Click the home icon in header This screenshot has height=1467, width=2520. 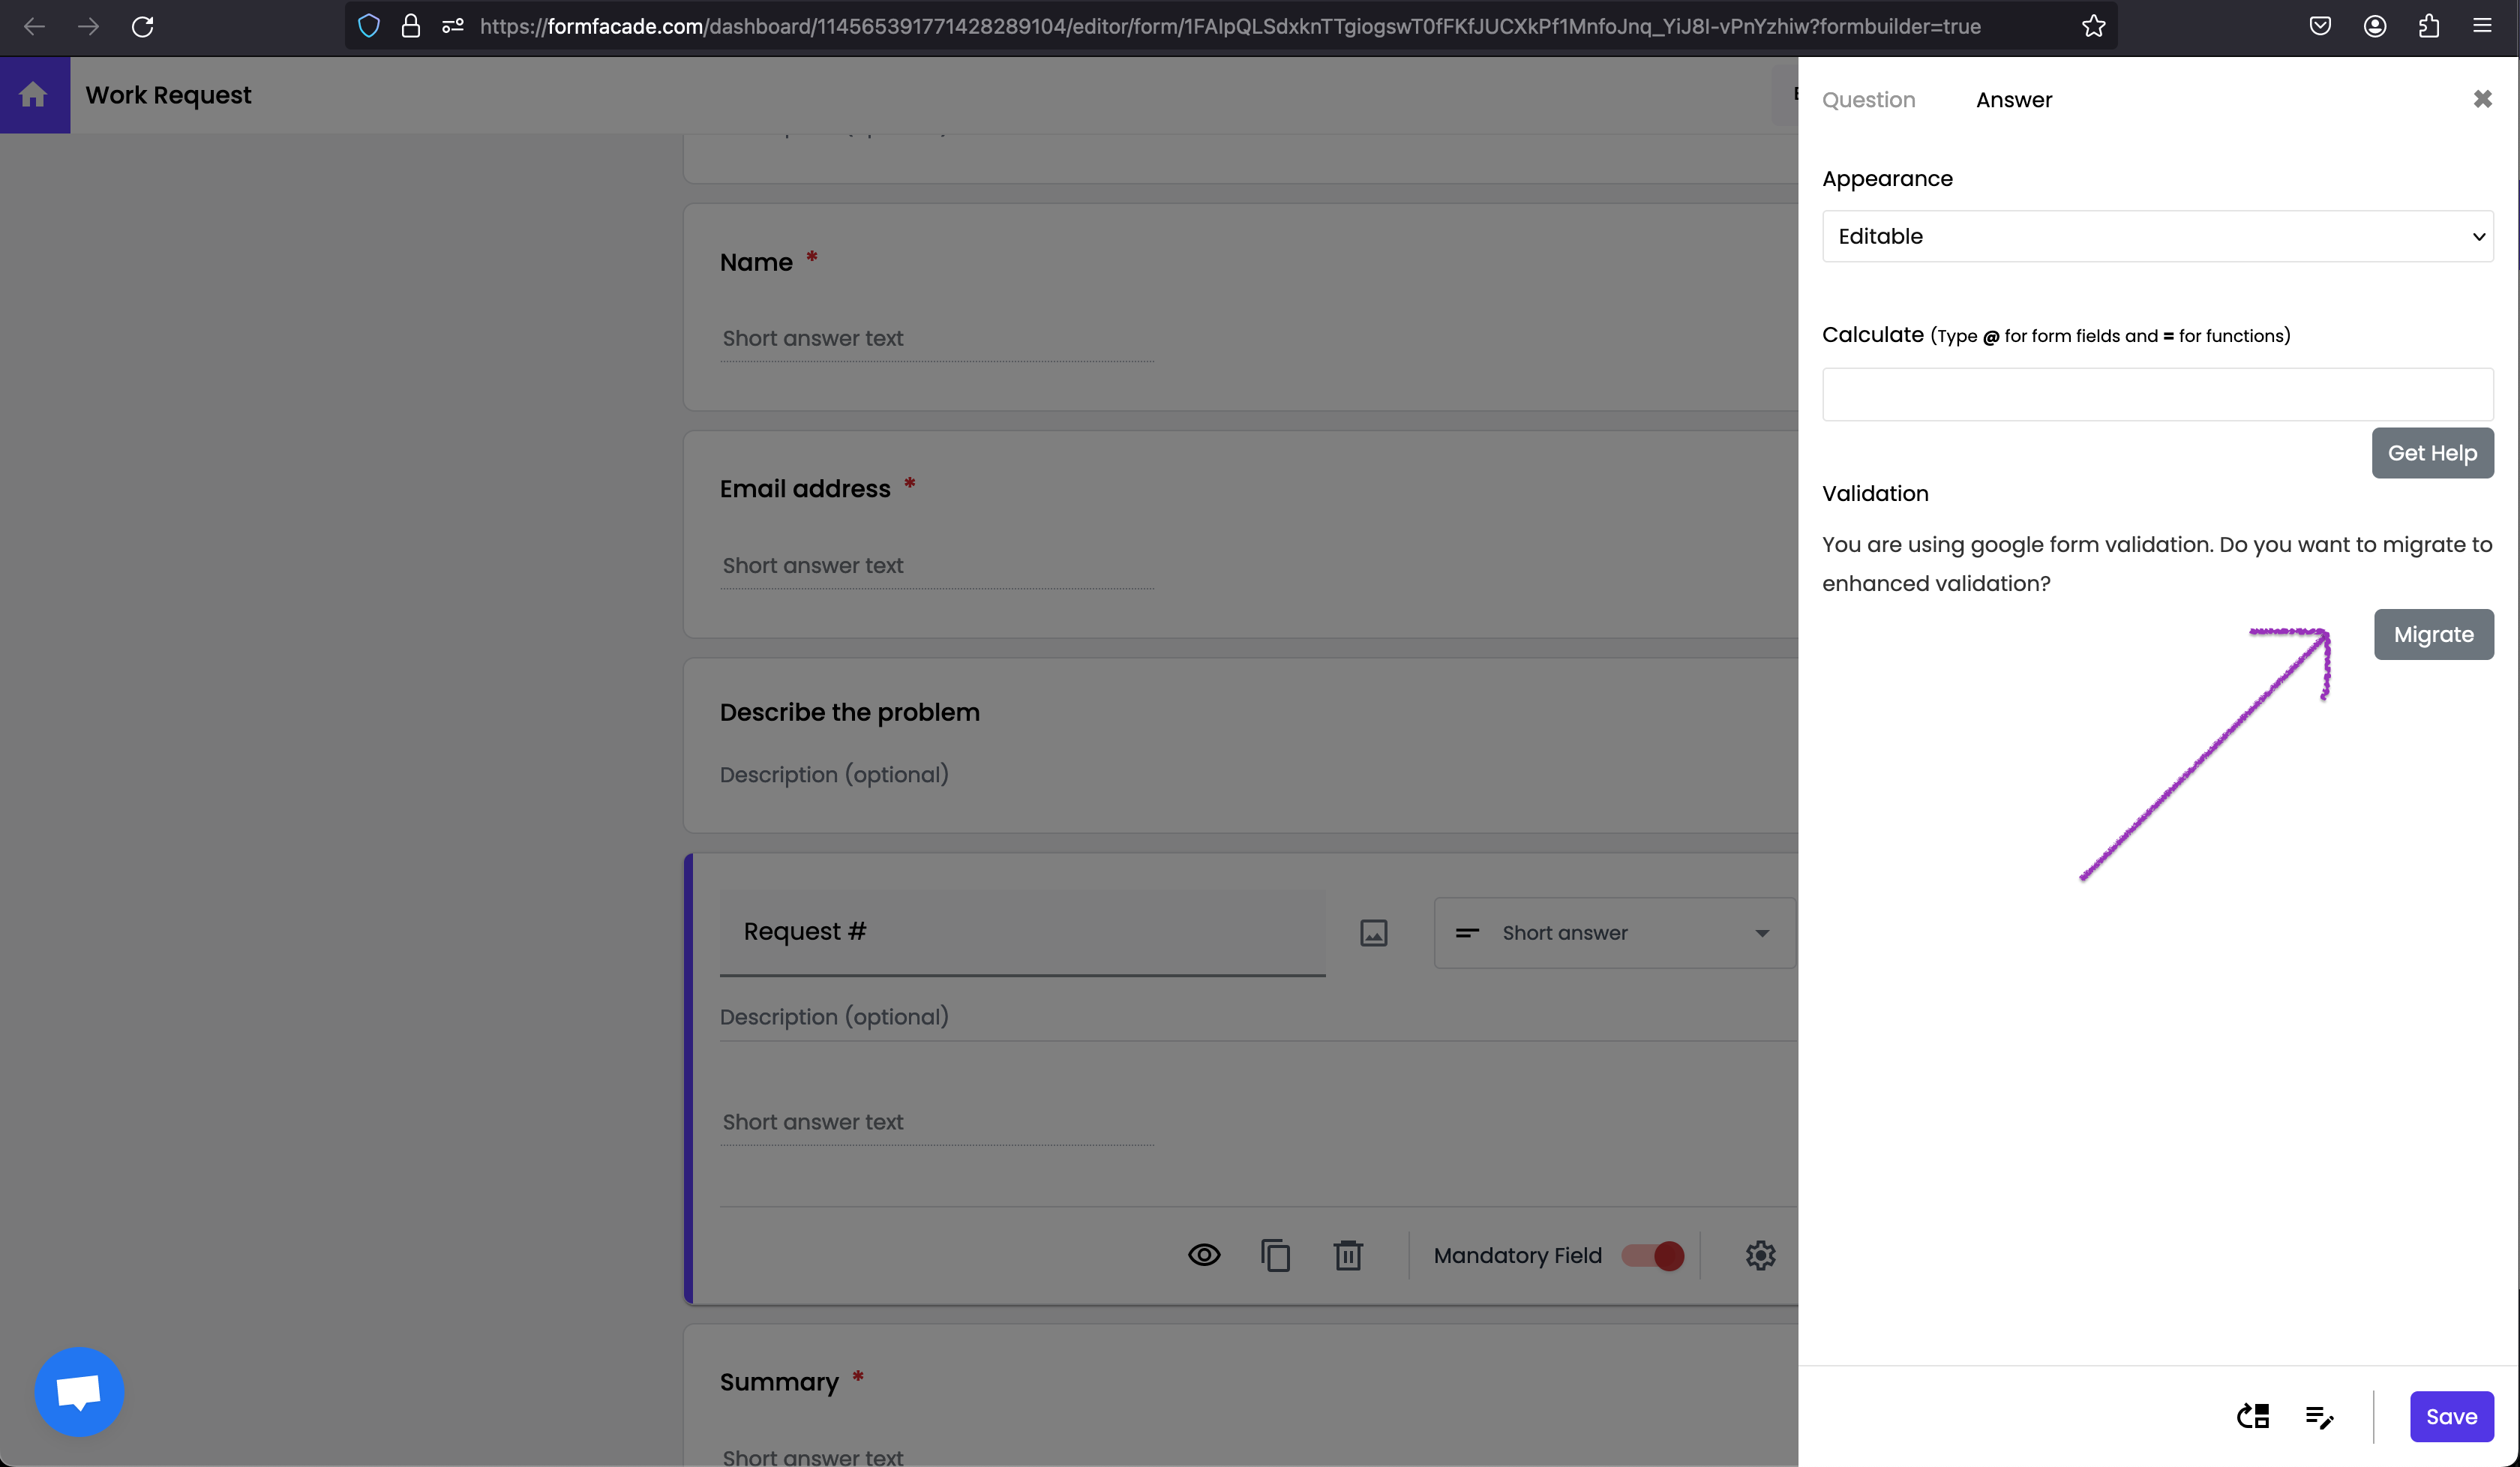pyautogui.click(x=34, y=95)
